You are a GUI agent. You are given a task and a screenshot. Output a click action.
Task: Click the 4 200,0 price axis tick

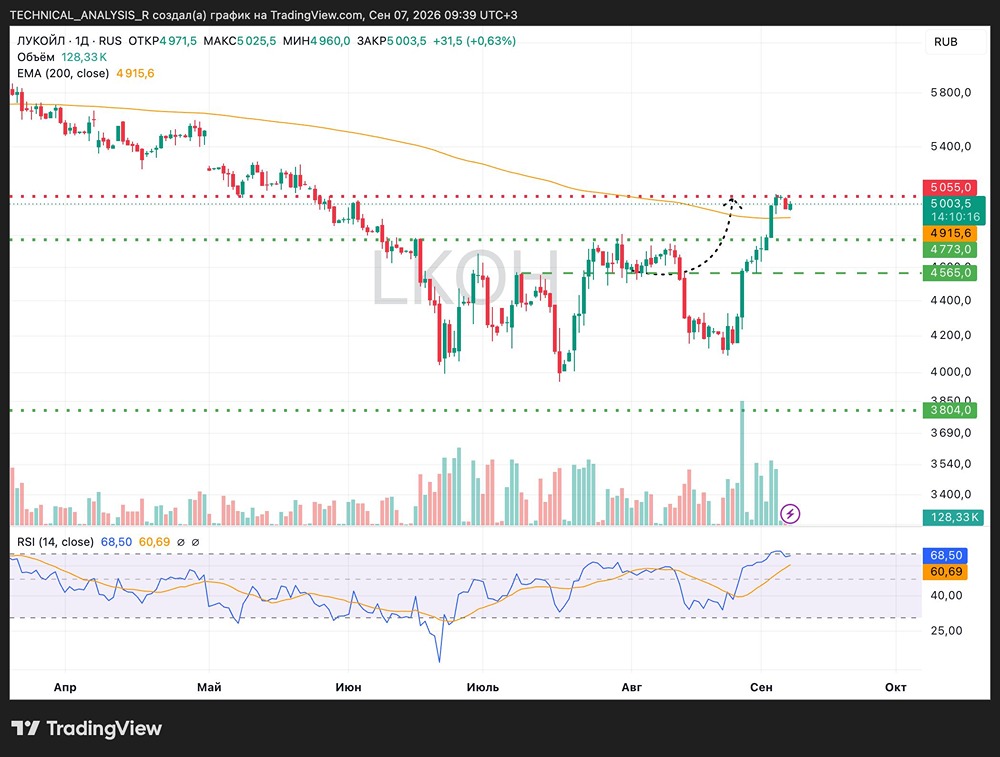tap(950, 335)
